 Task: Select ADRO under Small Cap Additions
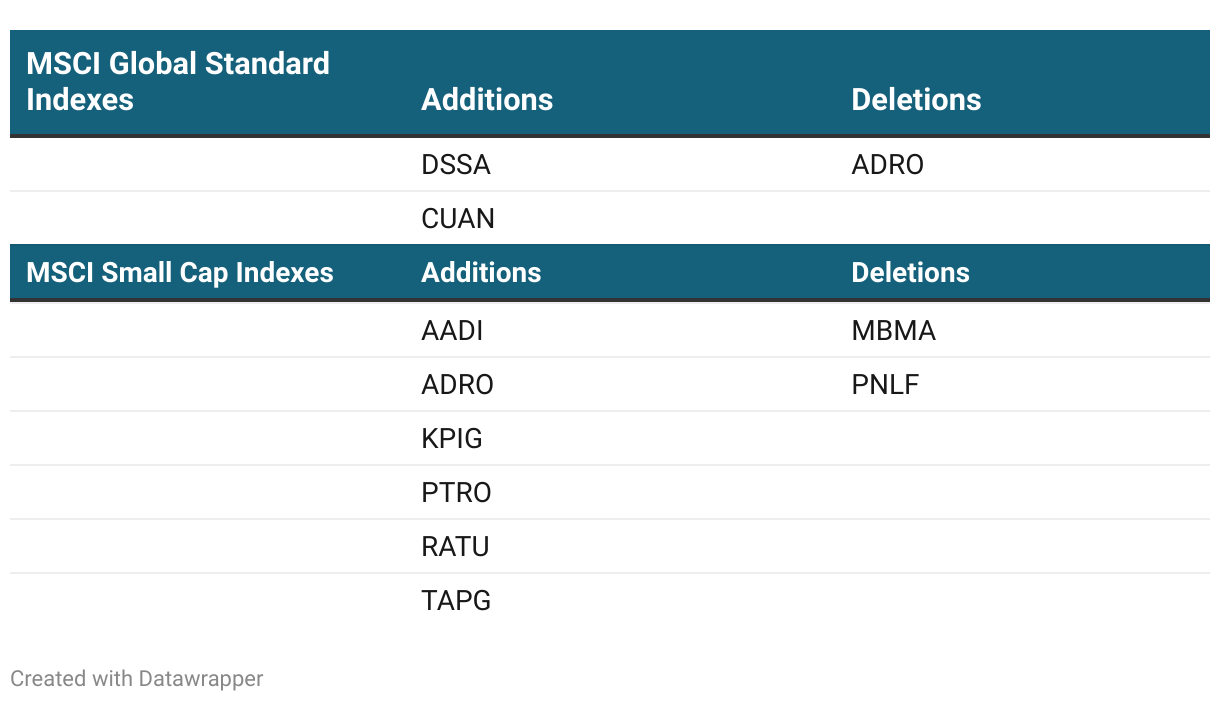click(457, 385)
